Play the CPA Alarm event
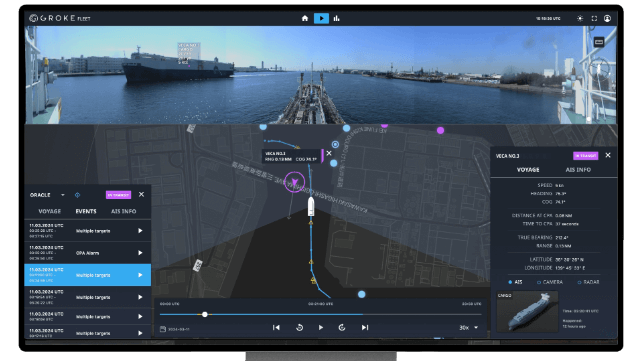Viewport: 643px width, 361px height. coord(140,253)
